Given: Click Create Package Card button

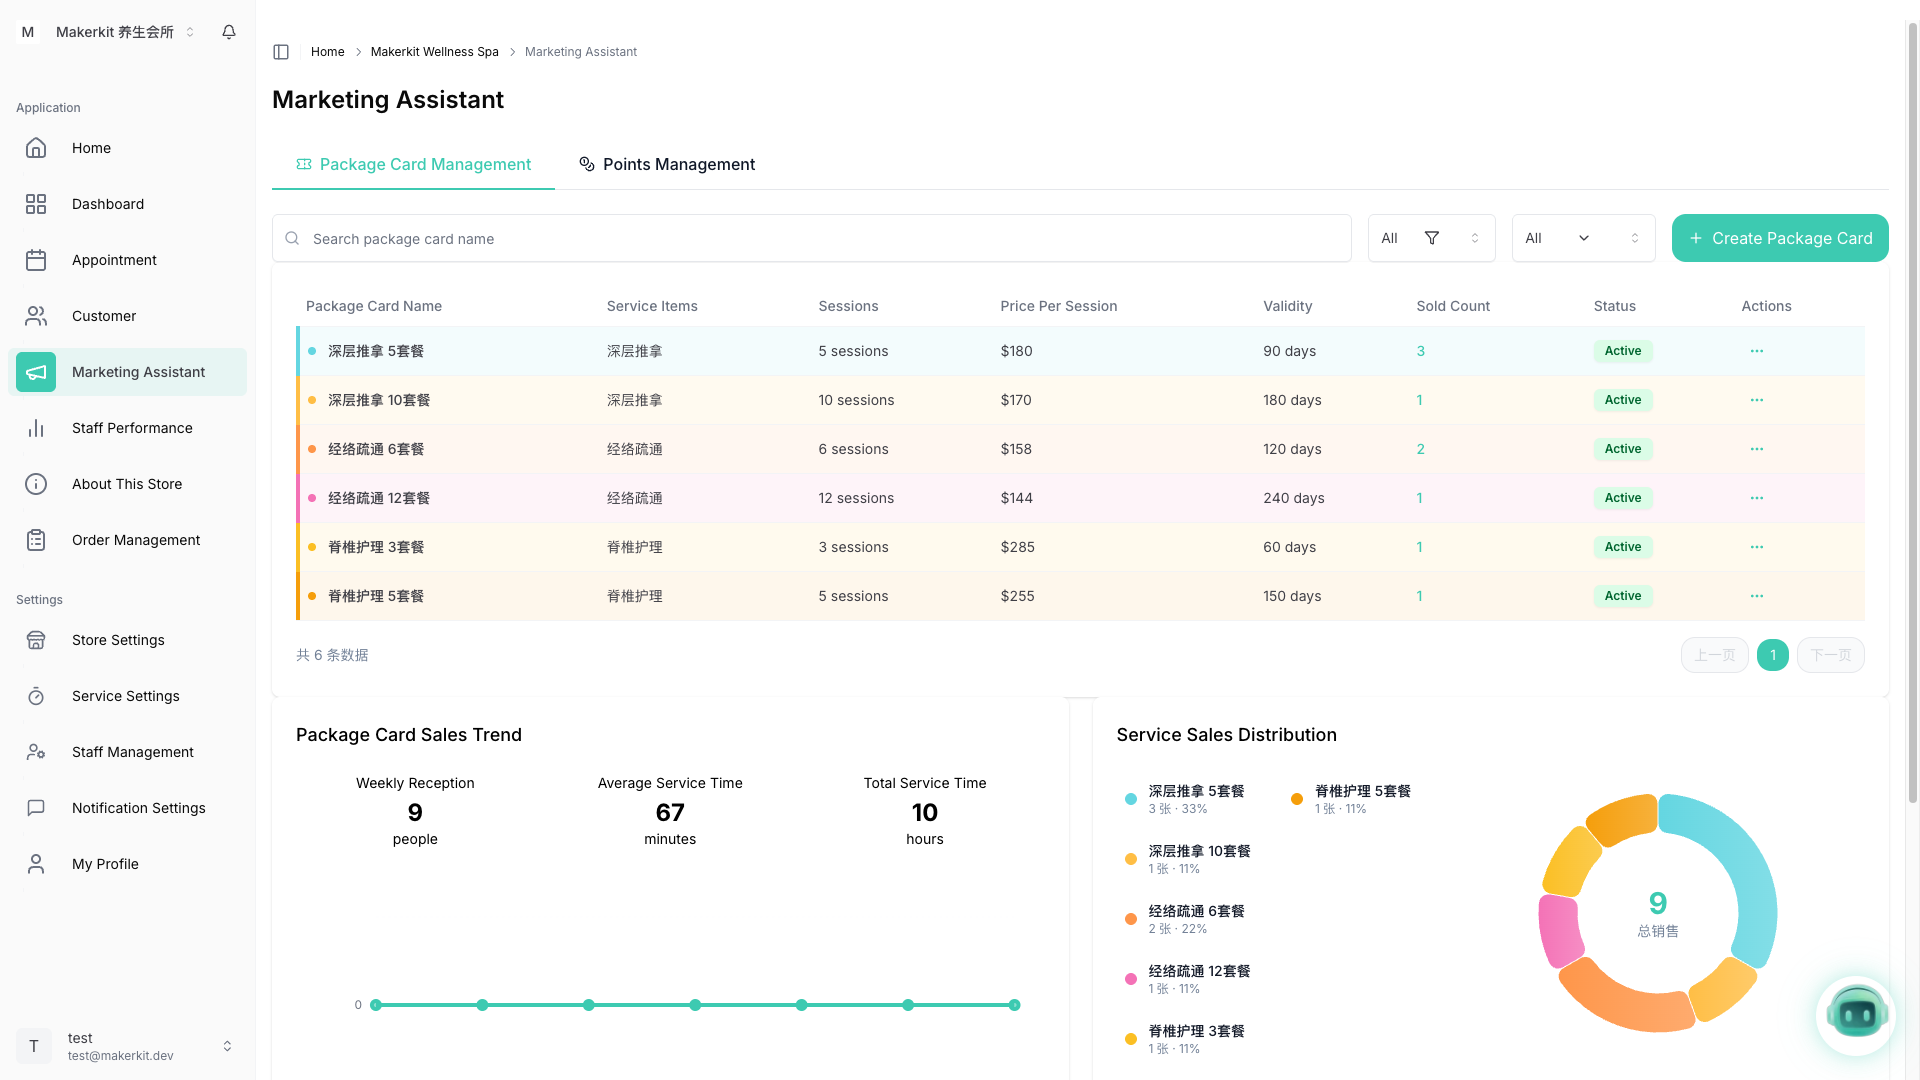Looking at the screenshot, I should tap(1779, 238).
